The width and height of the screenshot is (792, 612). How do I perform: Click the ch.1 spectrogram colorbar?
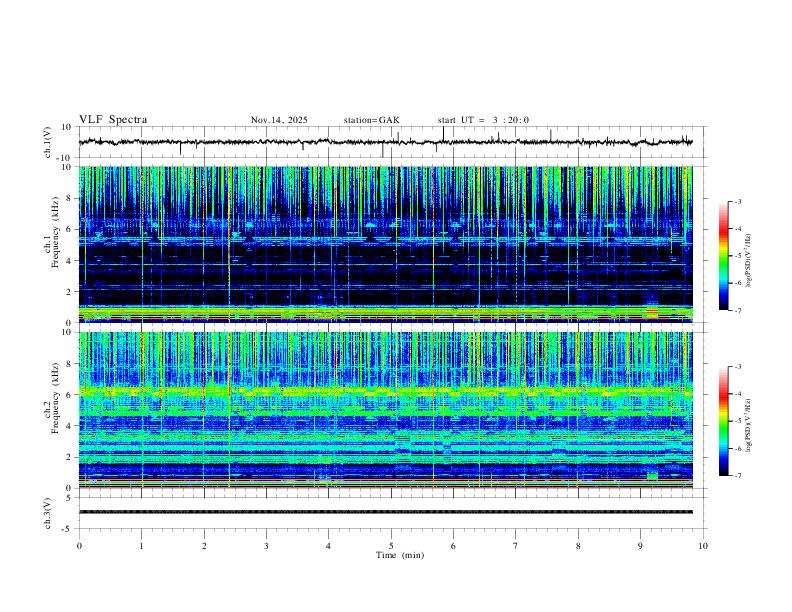tap(724, 256)
